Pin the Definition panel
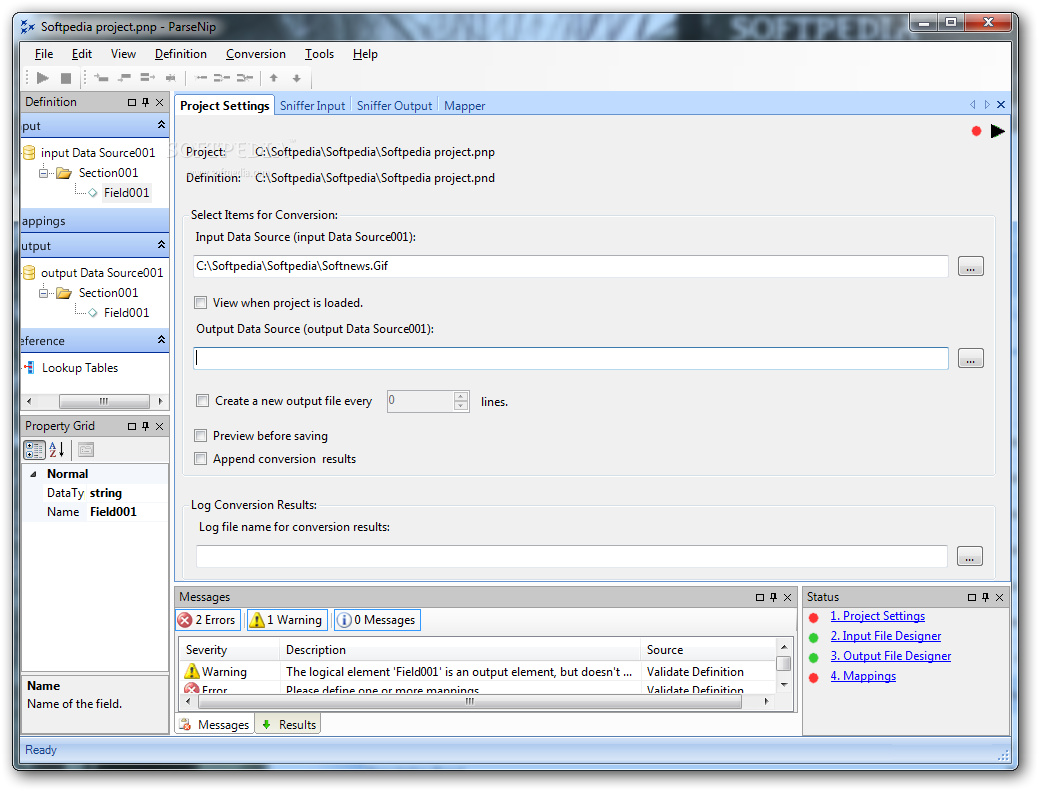Image resolution: width=1039 pixels, height=791 pixels. pyautogui.click(x=146, y=102)
